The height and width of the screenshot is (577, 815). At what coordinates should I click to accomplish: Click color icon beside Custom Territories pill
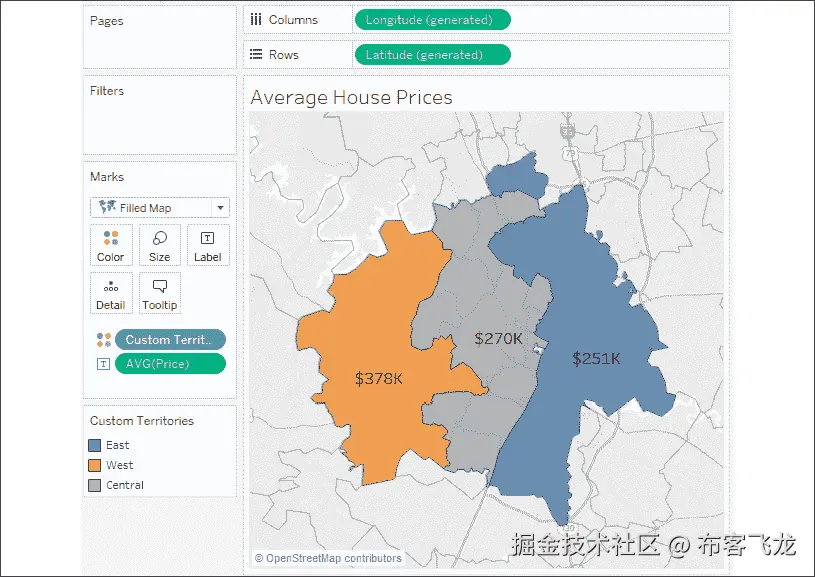point(104,340)
